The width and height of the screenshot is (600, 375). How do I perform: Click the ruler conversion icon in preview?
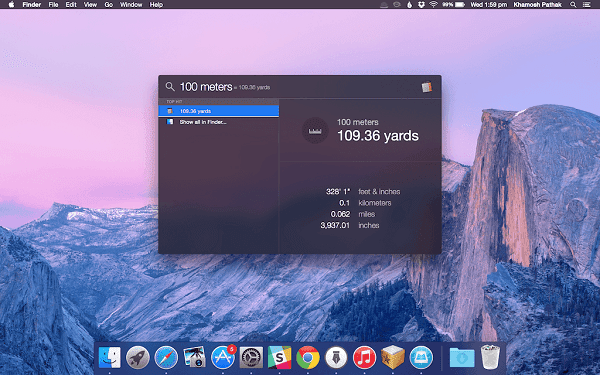pos(315,130)
